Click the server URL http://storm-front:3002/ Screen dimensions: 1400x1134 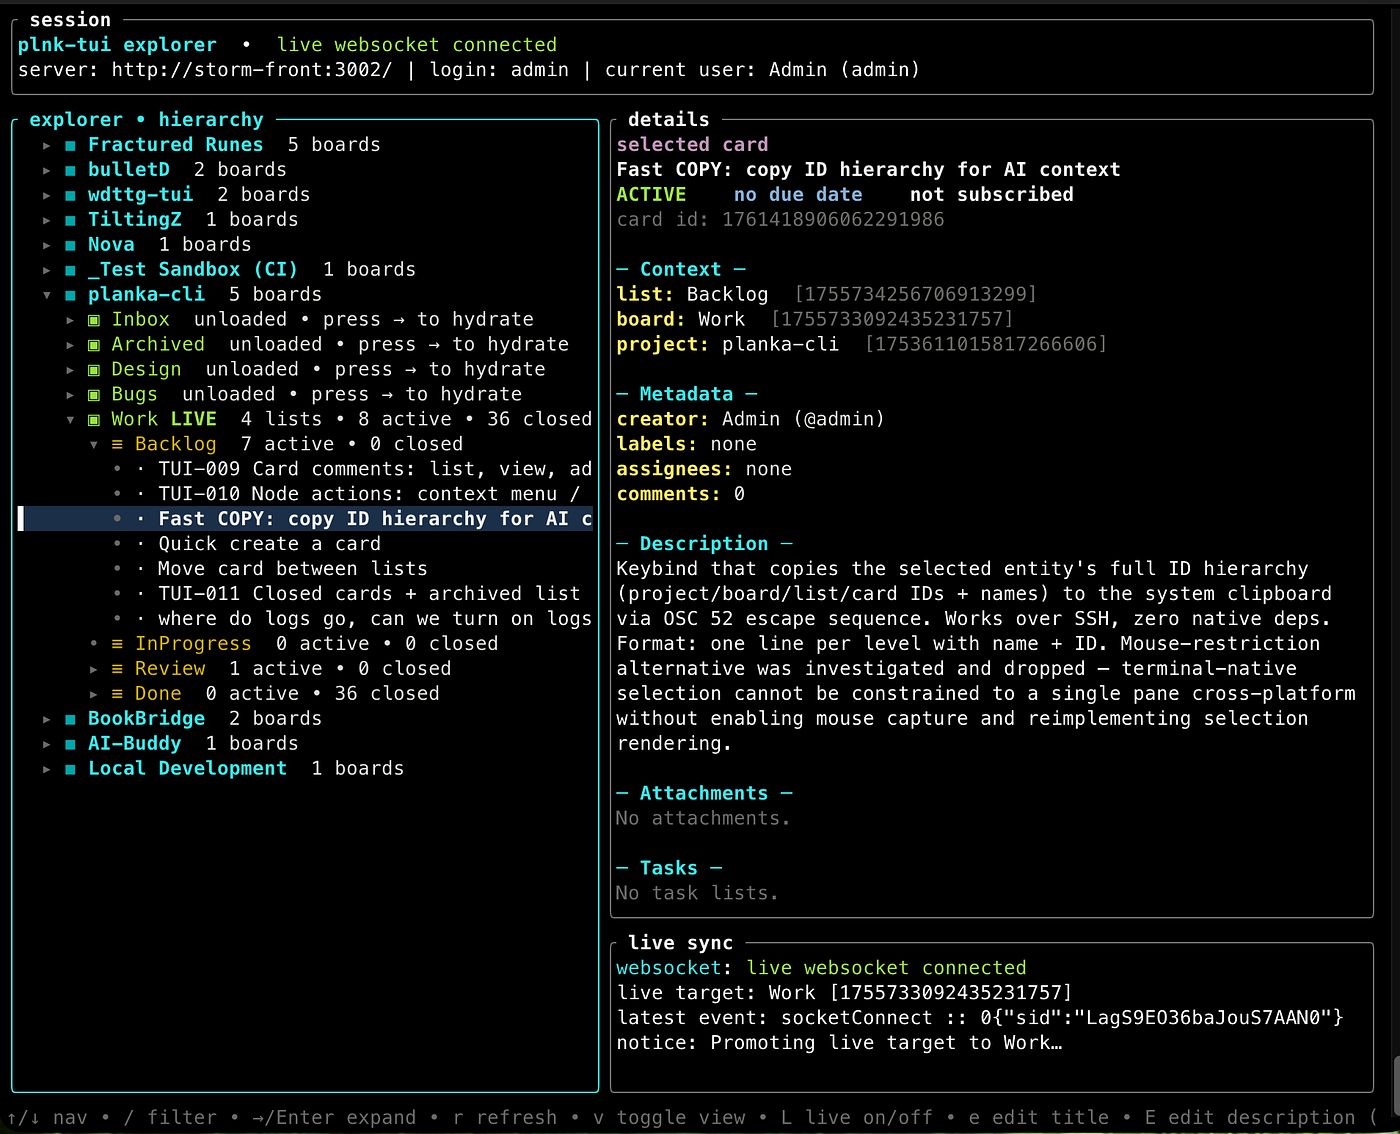pos(252,70)
